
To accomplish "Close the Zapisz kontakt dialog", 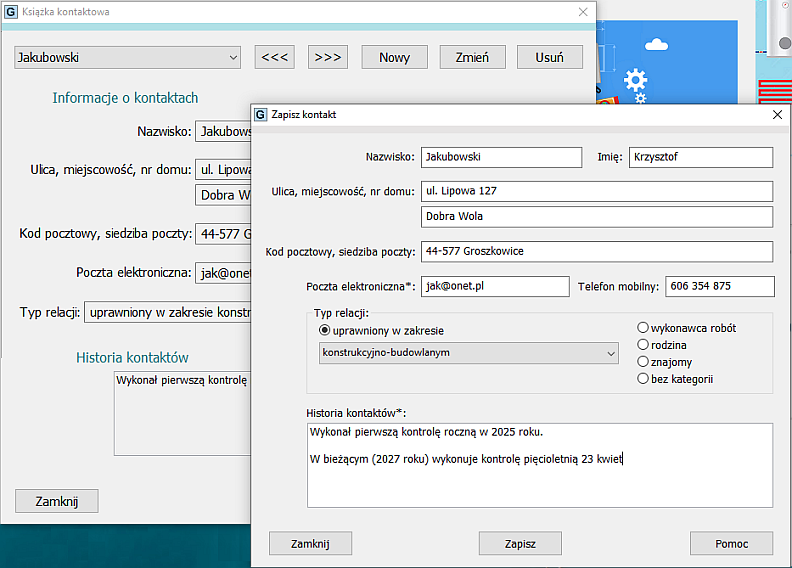I will pos(777,115).
